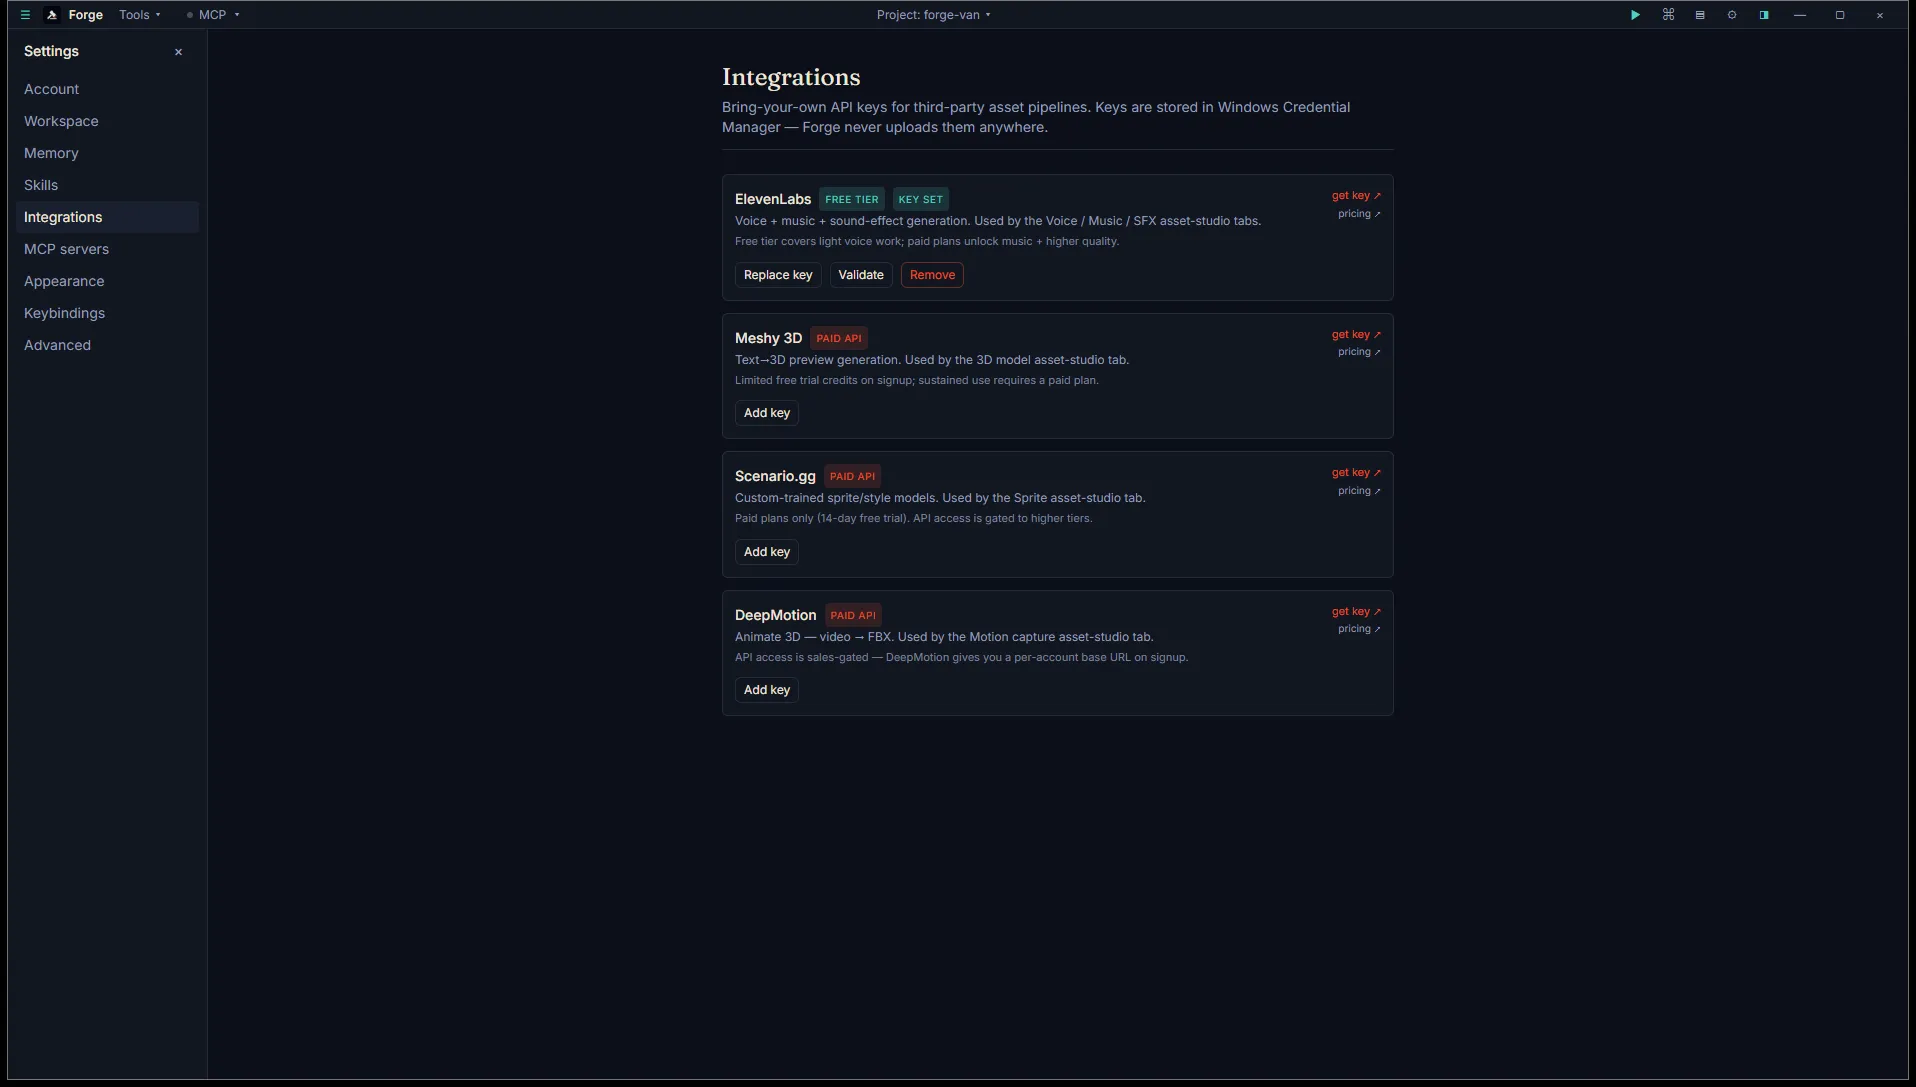Add a key for DeepMotion
1916x1087 pixels.
coord(767,690)
